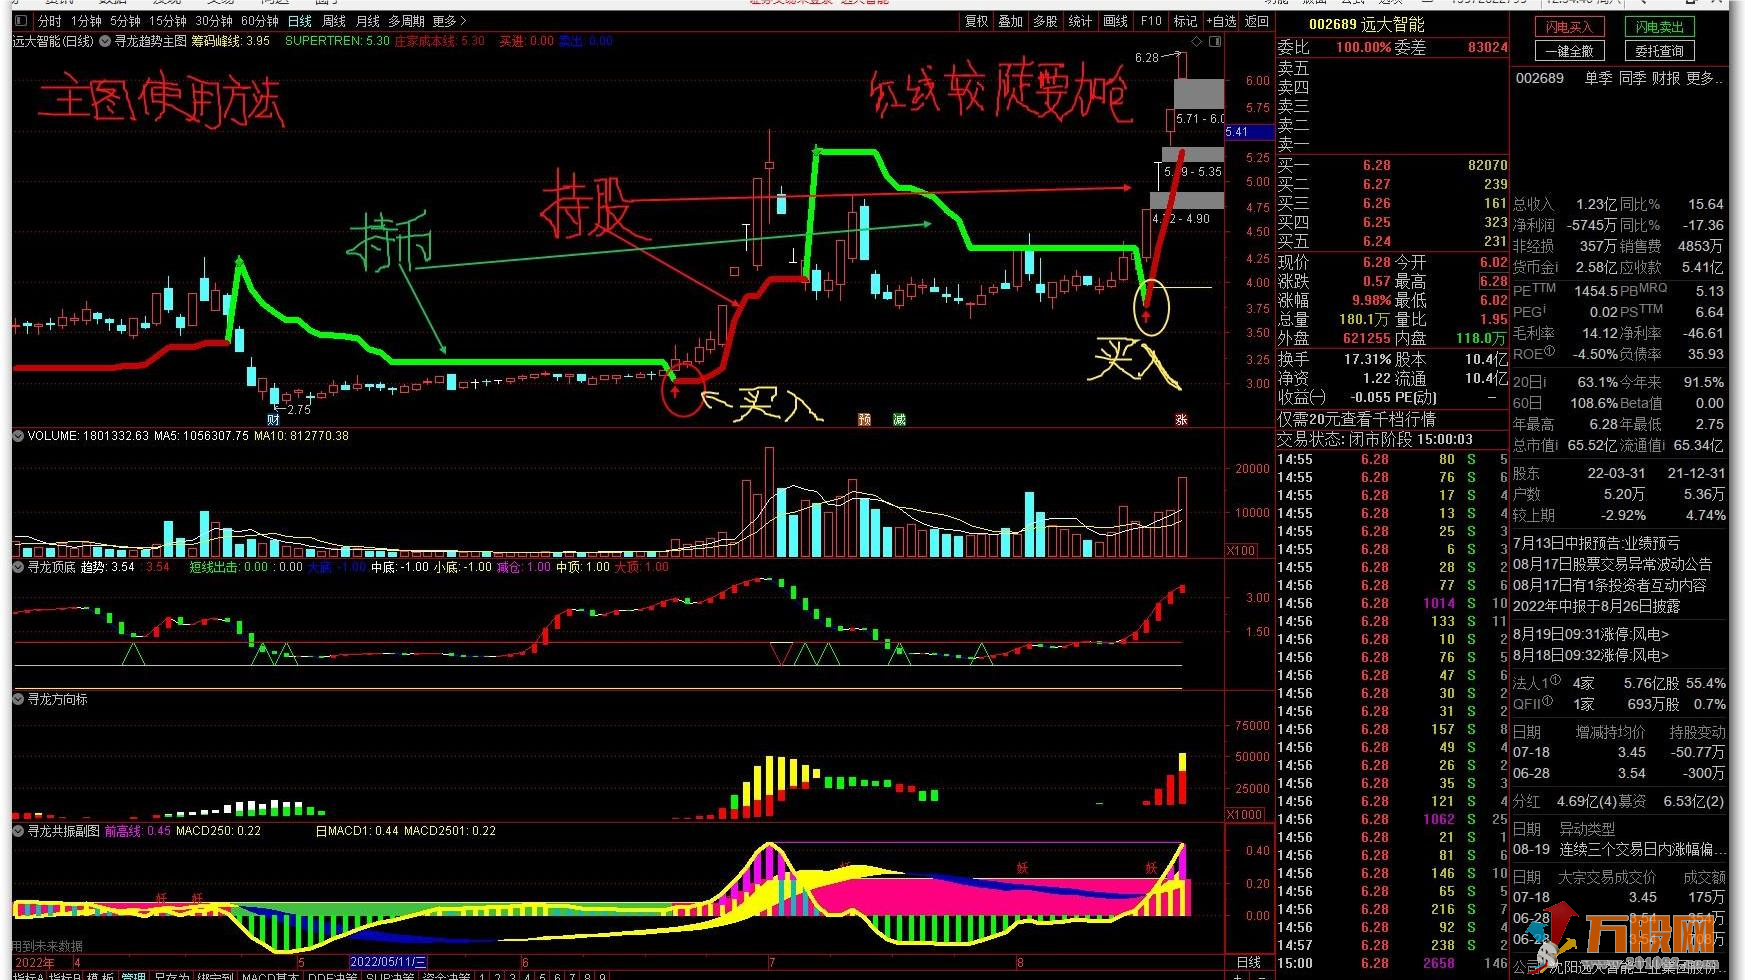Click the 标记 mark button

click(1186, 21)
